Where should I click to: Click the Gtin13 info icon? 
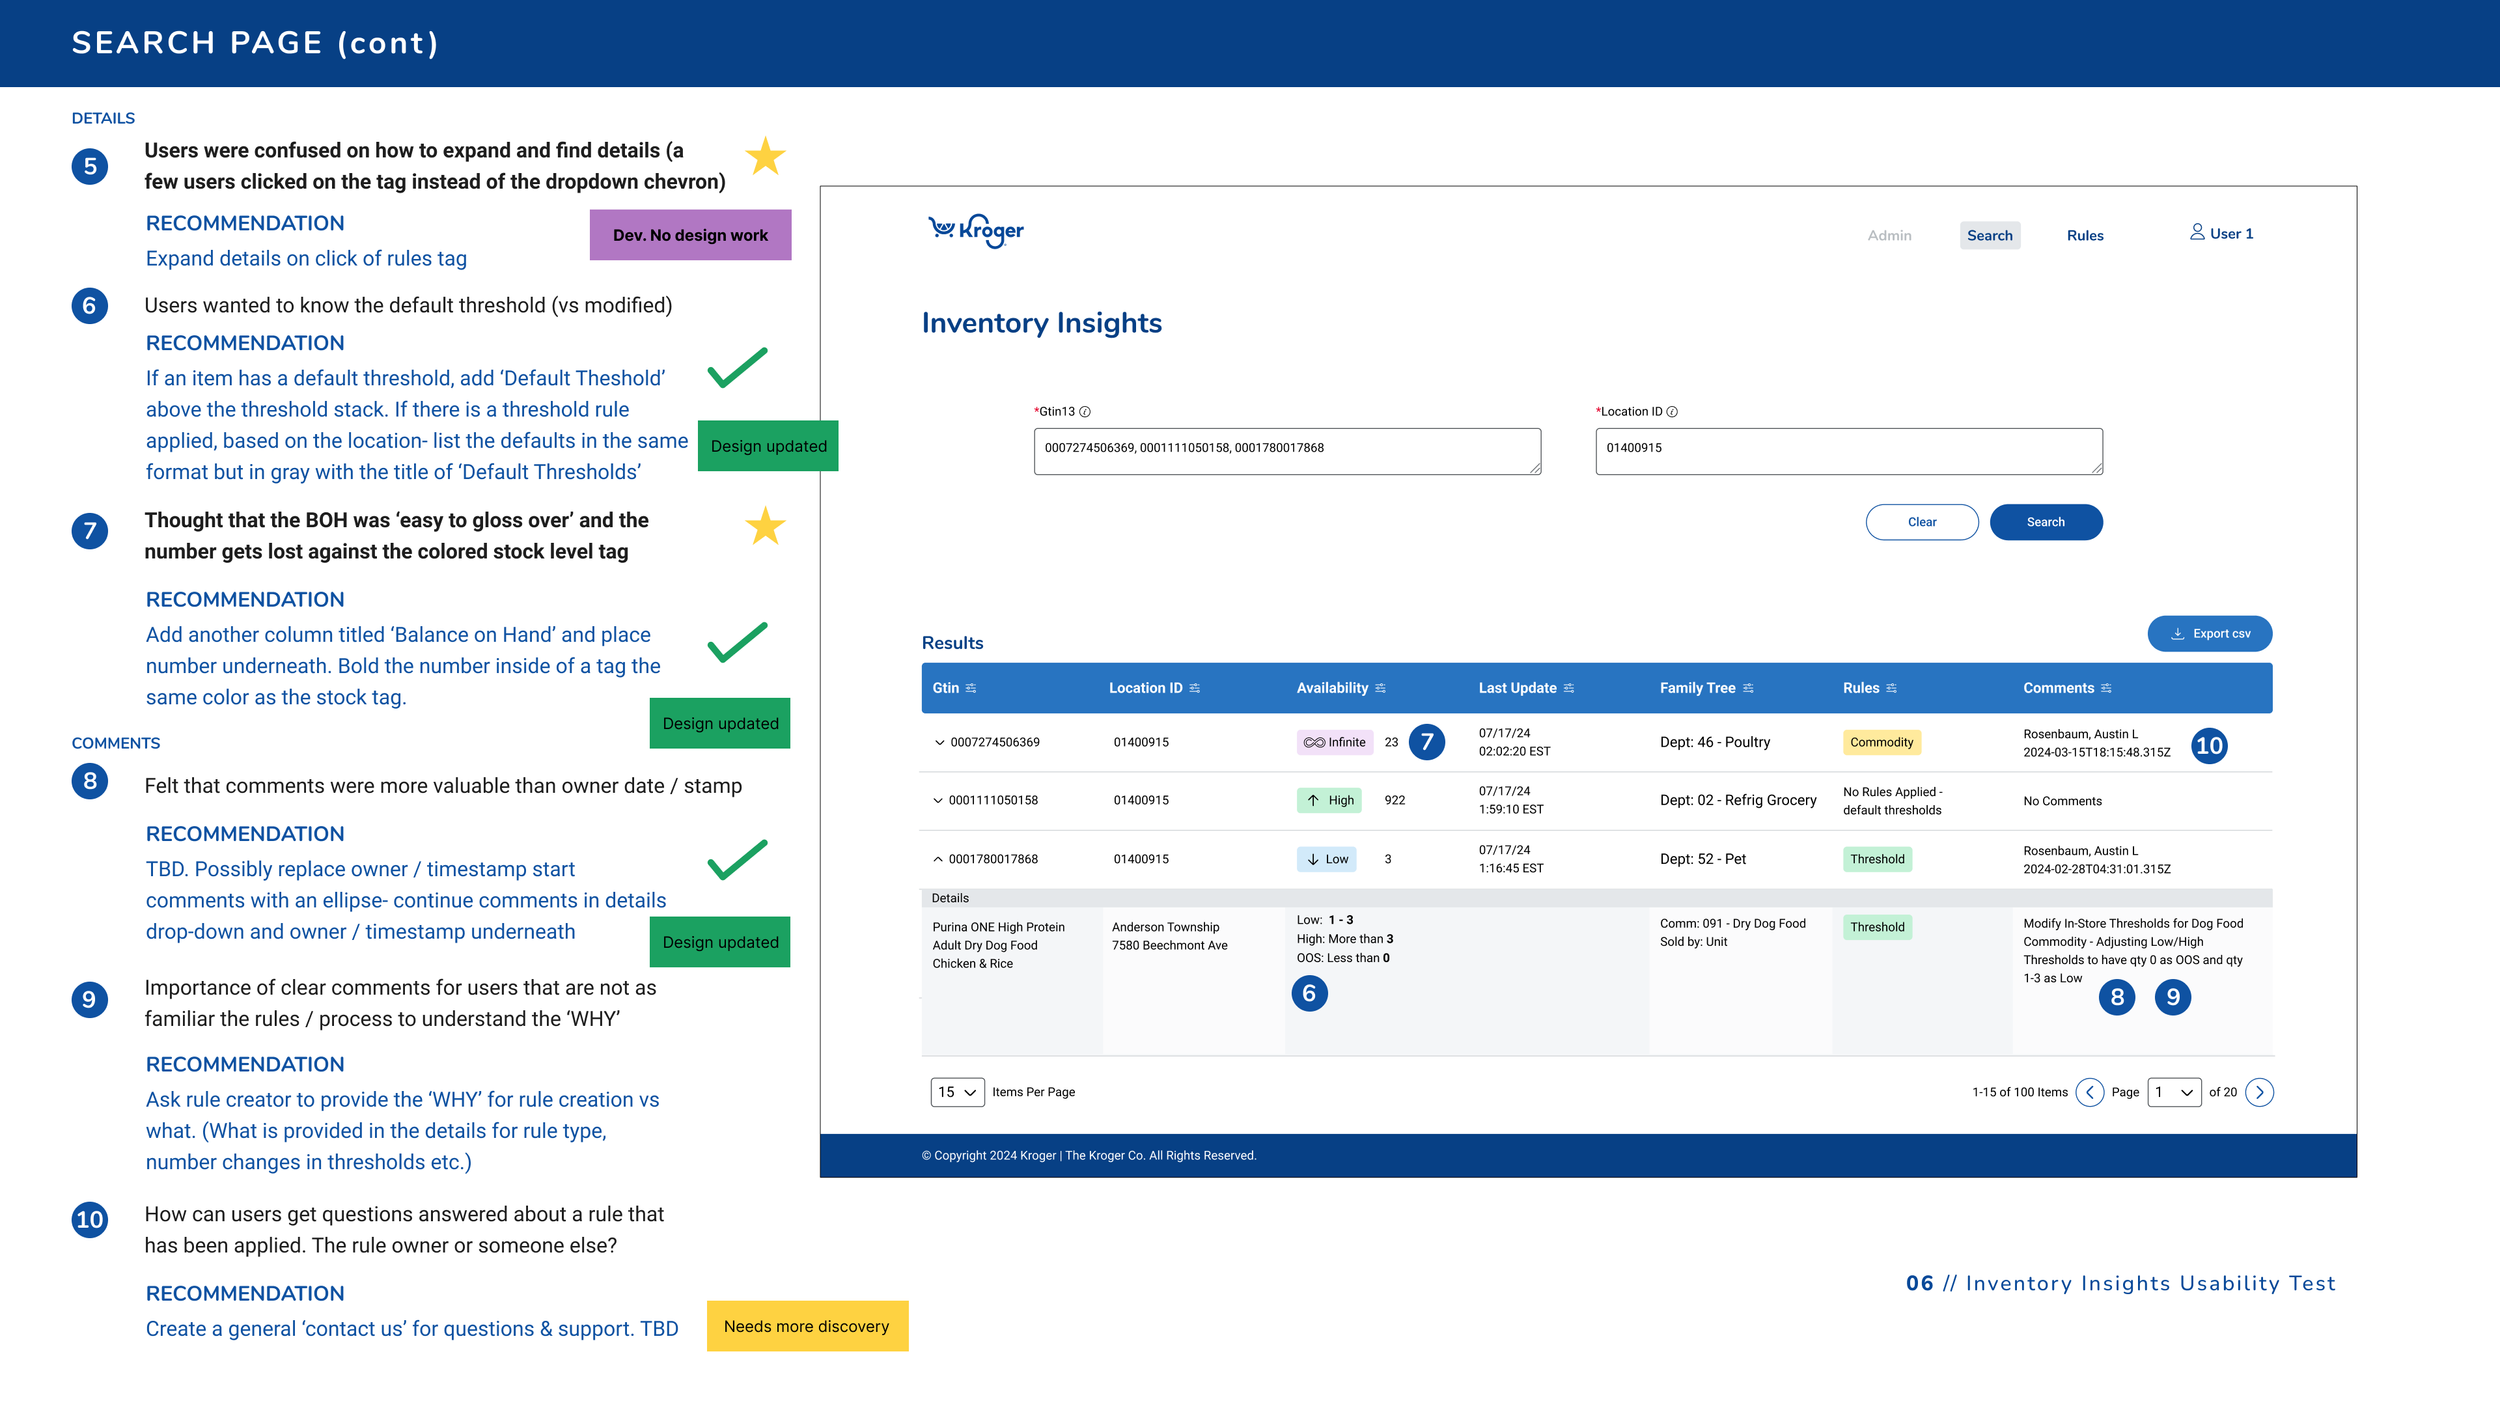pyautogui.click(x=1085, y=412)
